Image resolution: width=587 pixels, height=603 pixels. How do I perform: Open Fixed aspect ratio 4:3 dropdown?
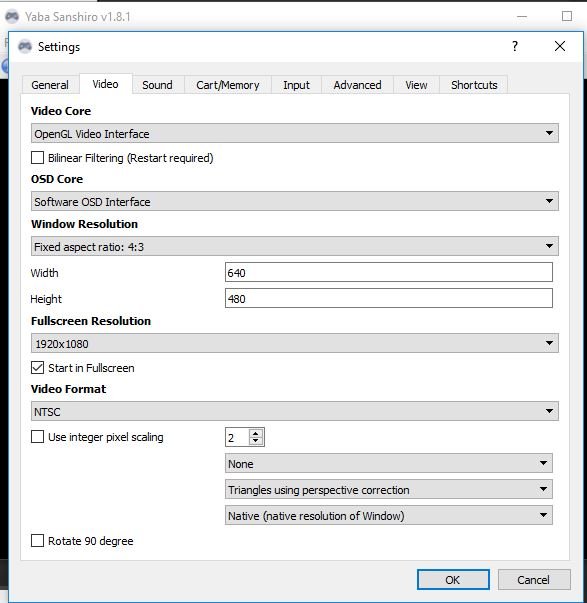tap(295, 246)
